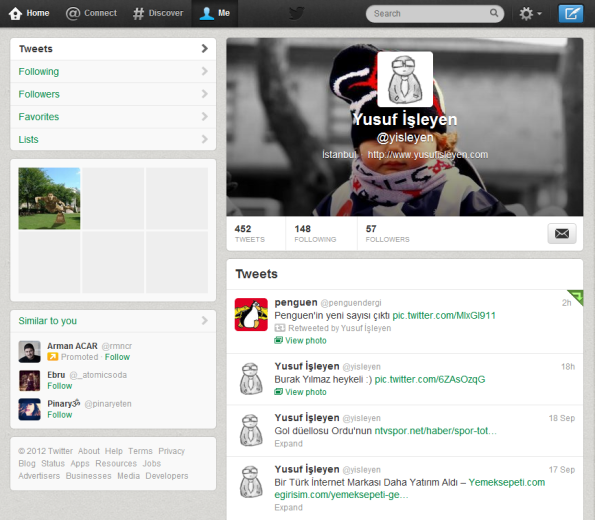Expand the Yemeksepeti tweet

288,507
